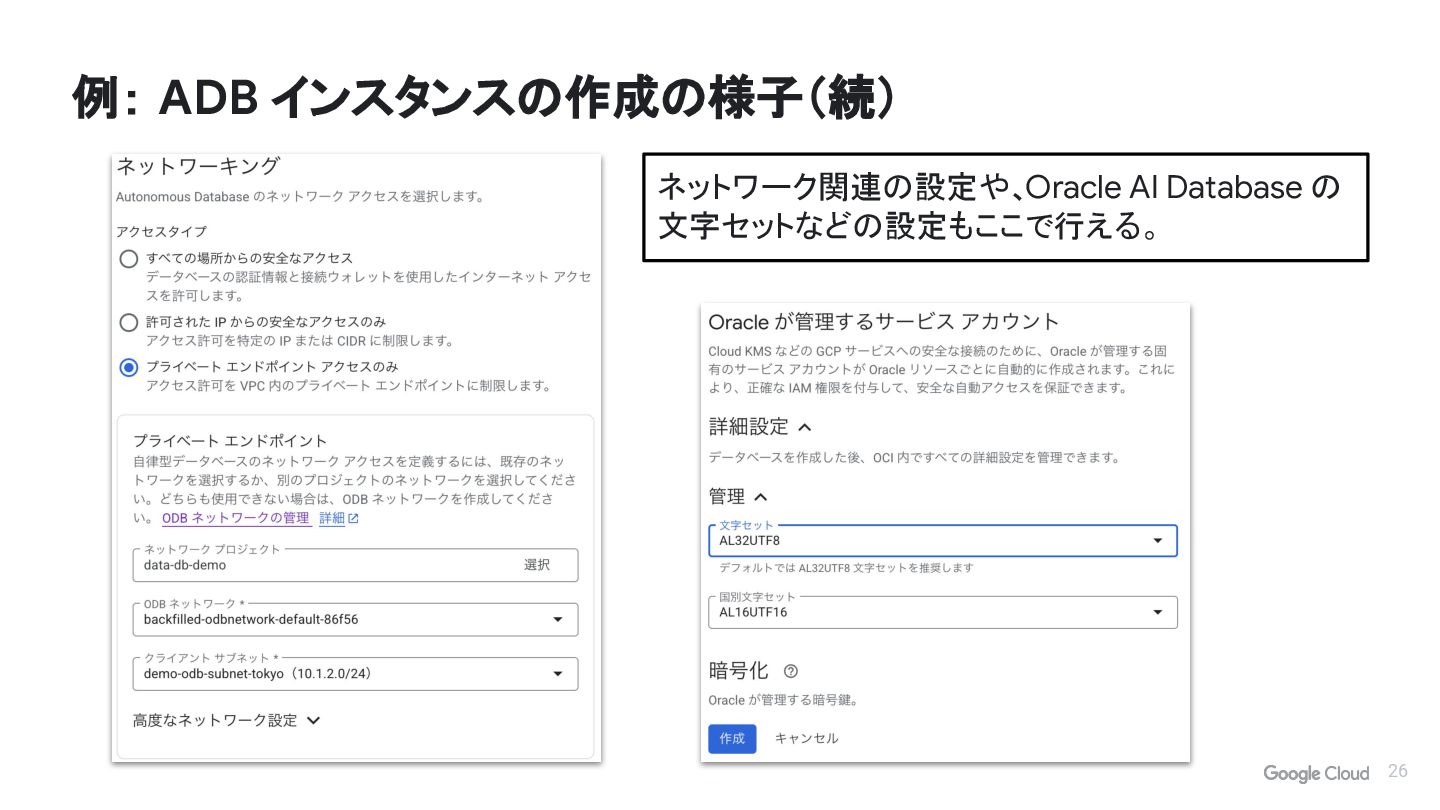This screenshot has height=810, width=1440.
Task: Expand '高度なネットワーク設定' section
Action: coord(227,720)
